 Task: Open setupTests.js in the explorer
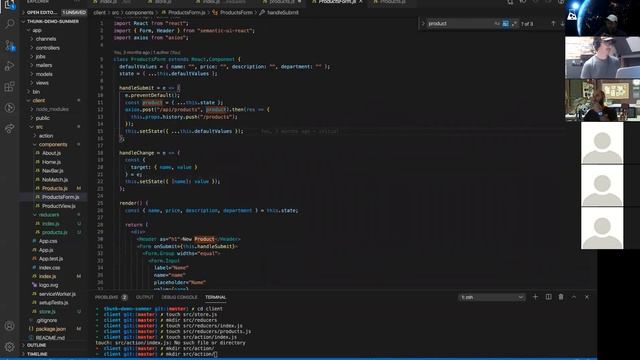pyautogui.click(x=53, y=302)
